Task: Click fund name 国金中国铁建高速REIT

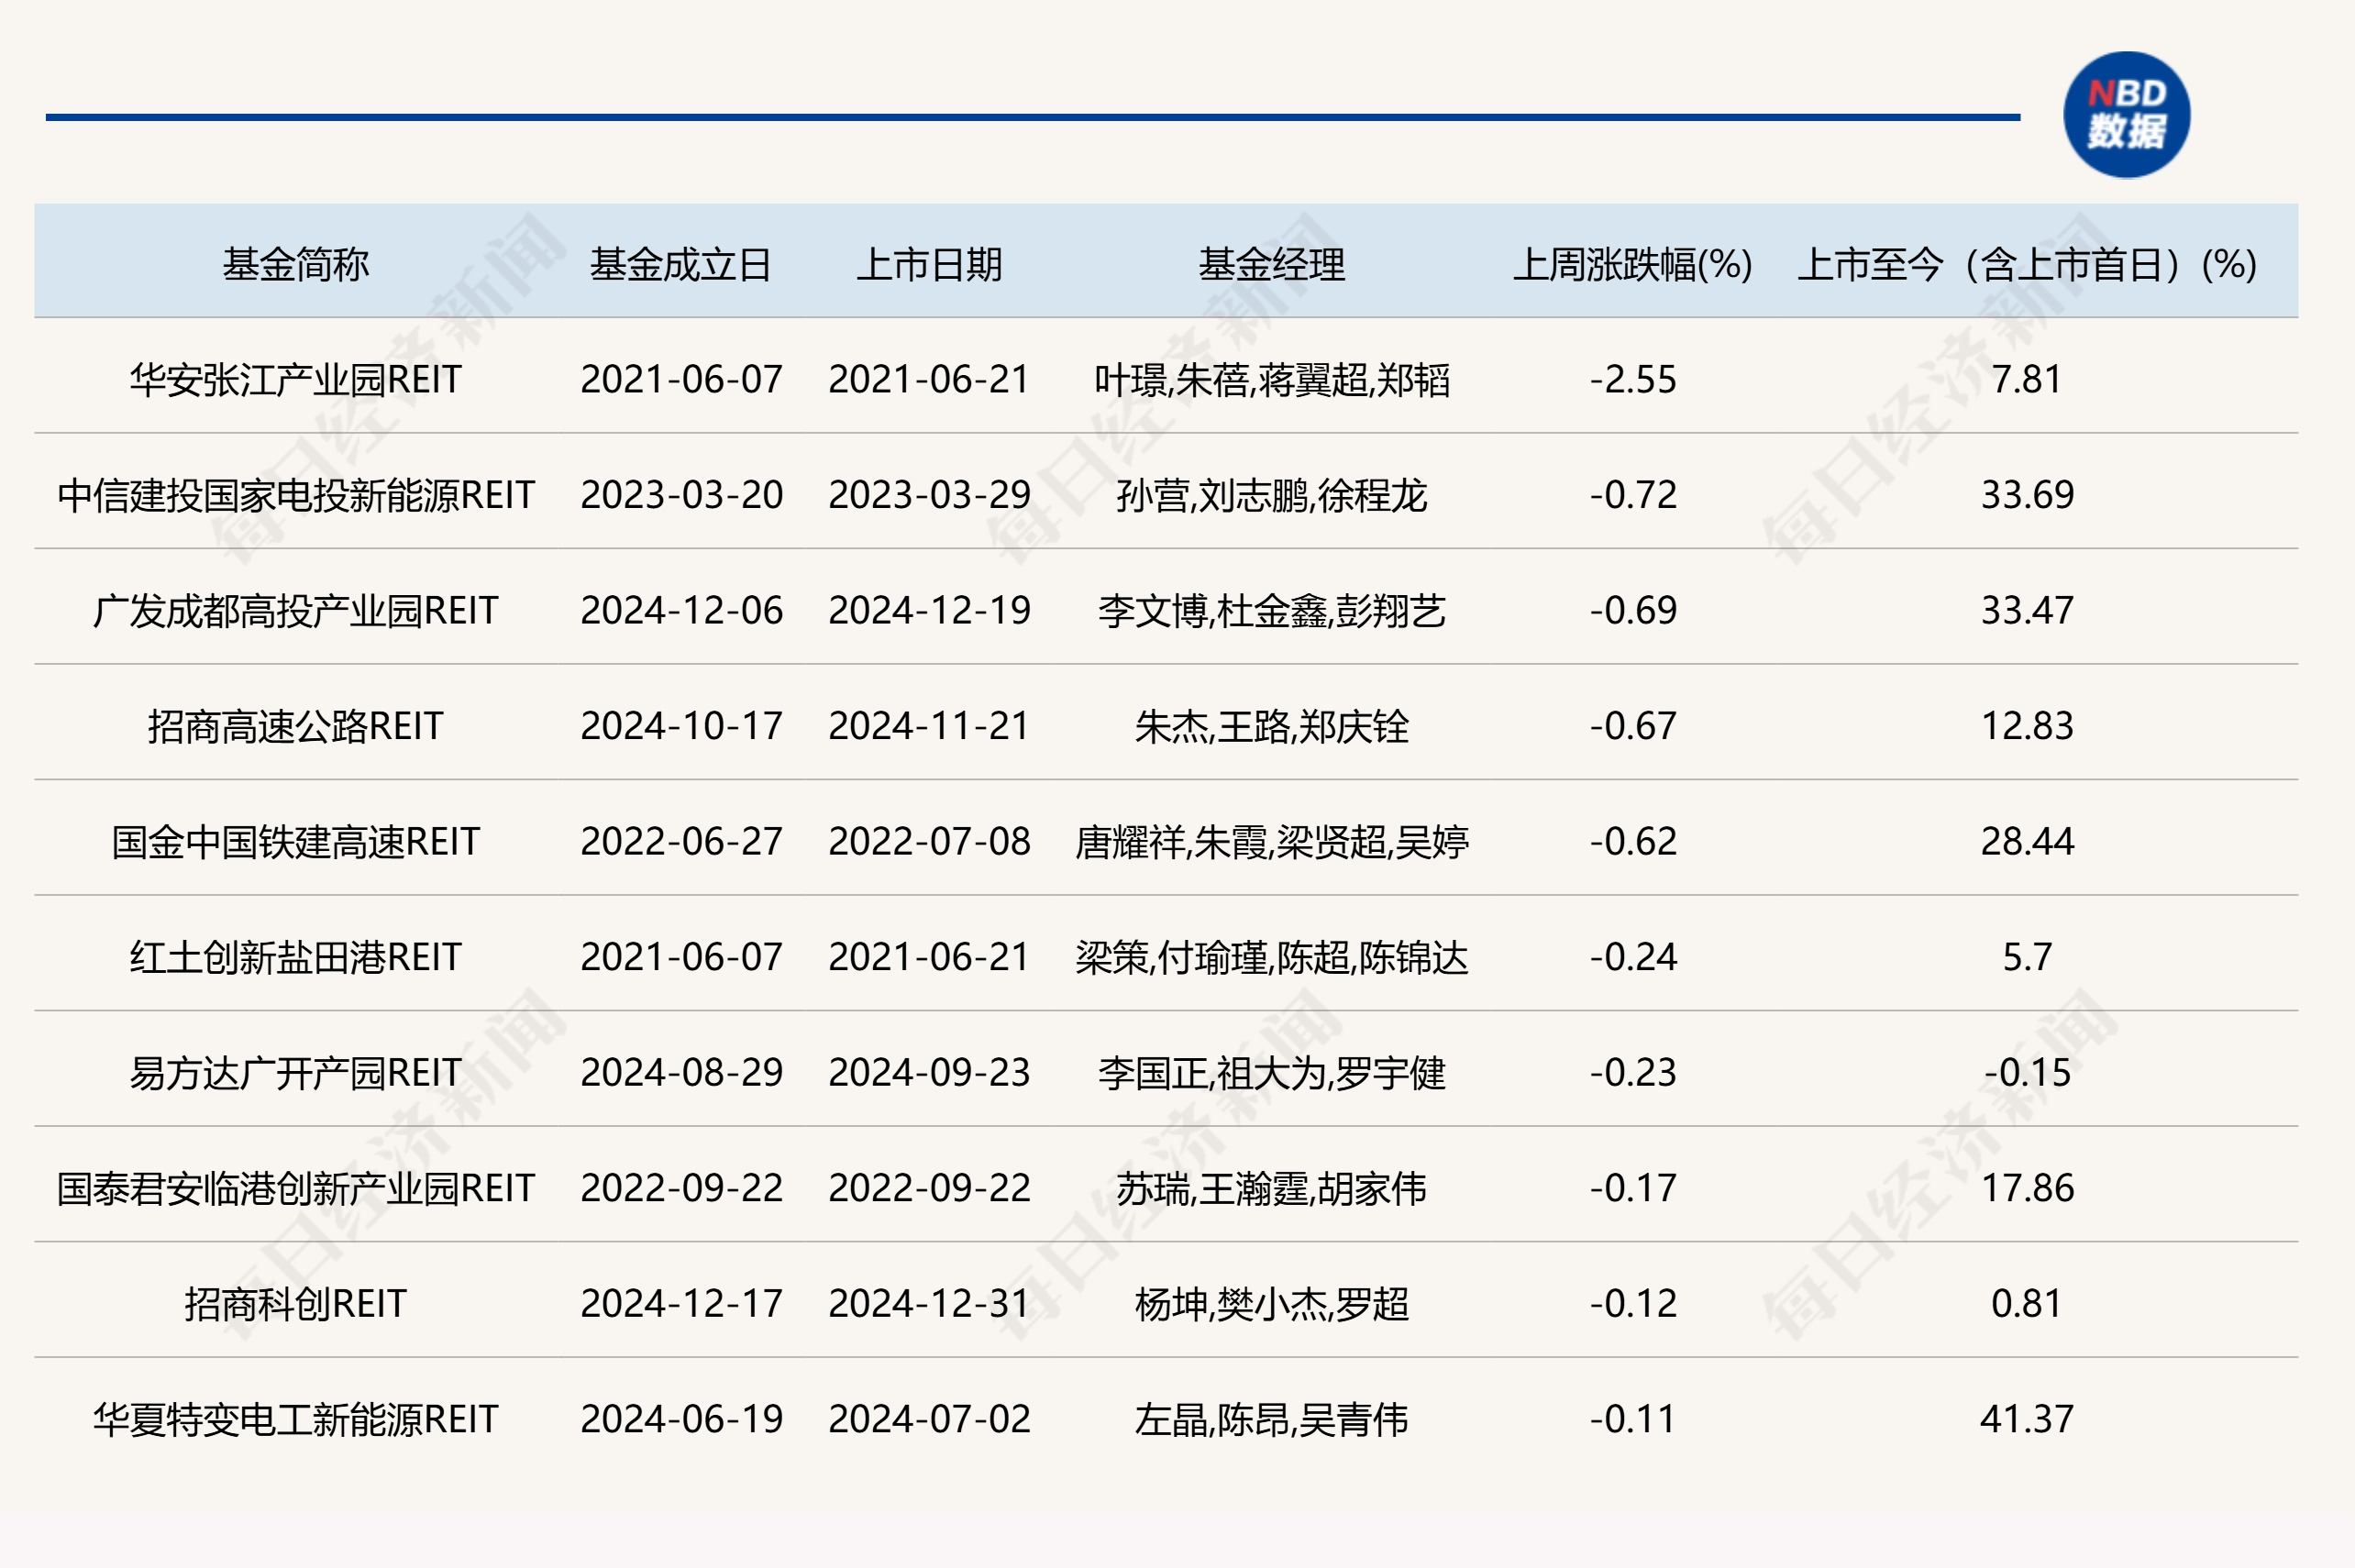Action: click(295, 842)
